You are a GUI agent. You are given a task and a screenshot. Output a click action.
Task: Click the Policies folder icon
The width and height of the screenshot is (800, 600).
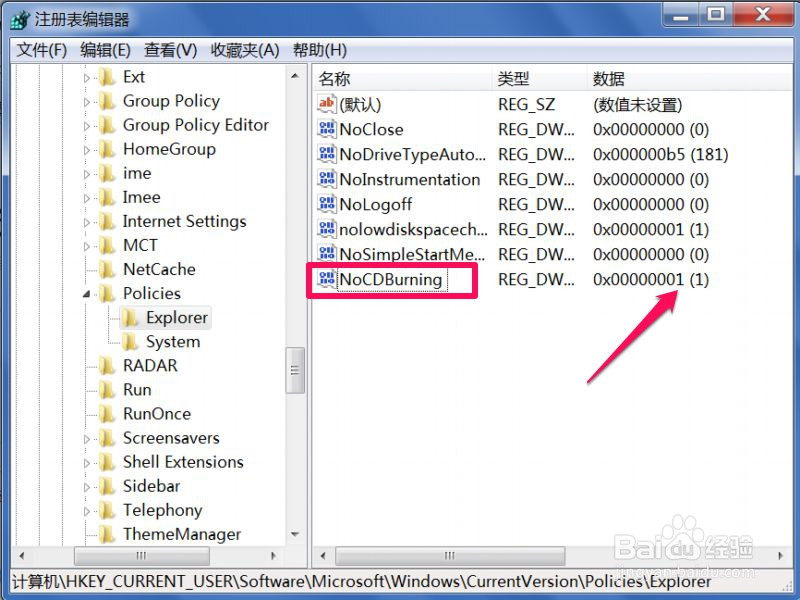pyautogui.click(x=107, y=293)
